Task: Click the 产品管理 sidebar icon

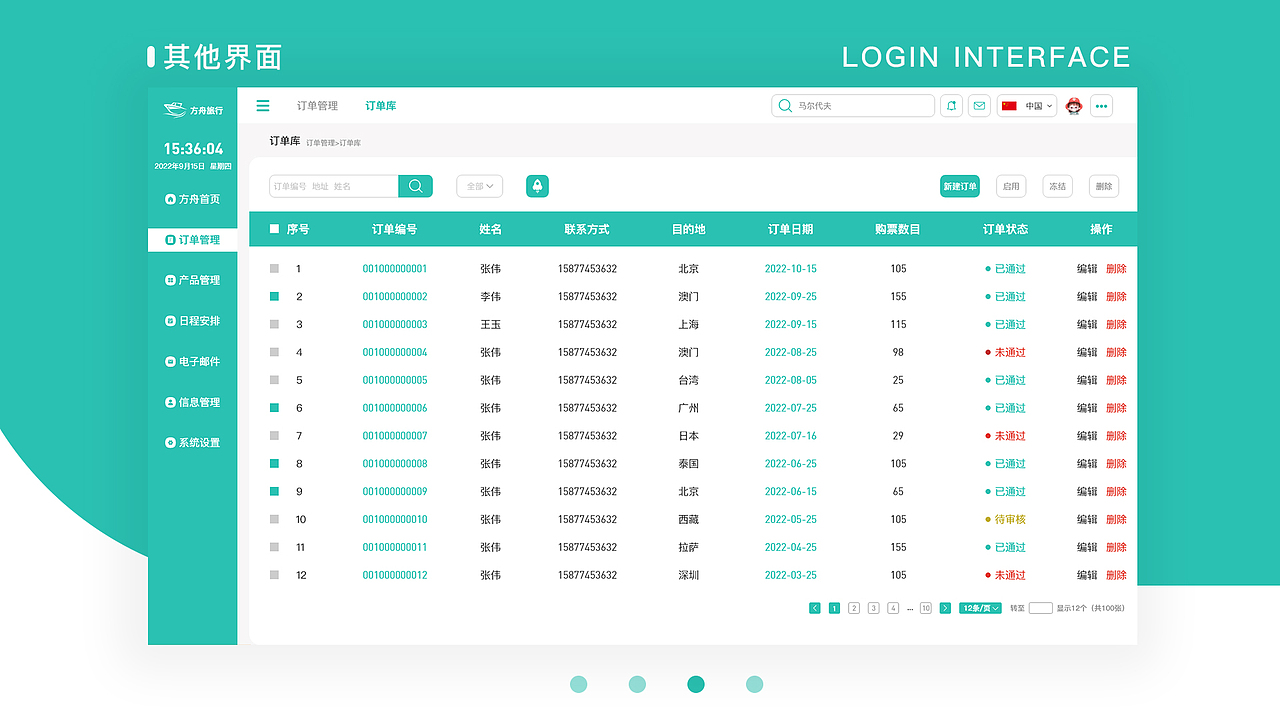Action: click(170, 280)
